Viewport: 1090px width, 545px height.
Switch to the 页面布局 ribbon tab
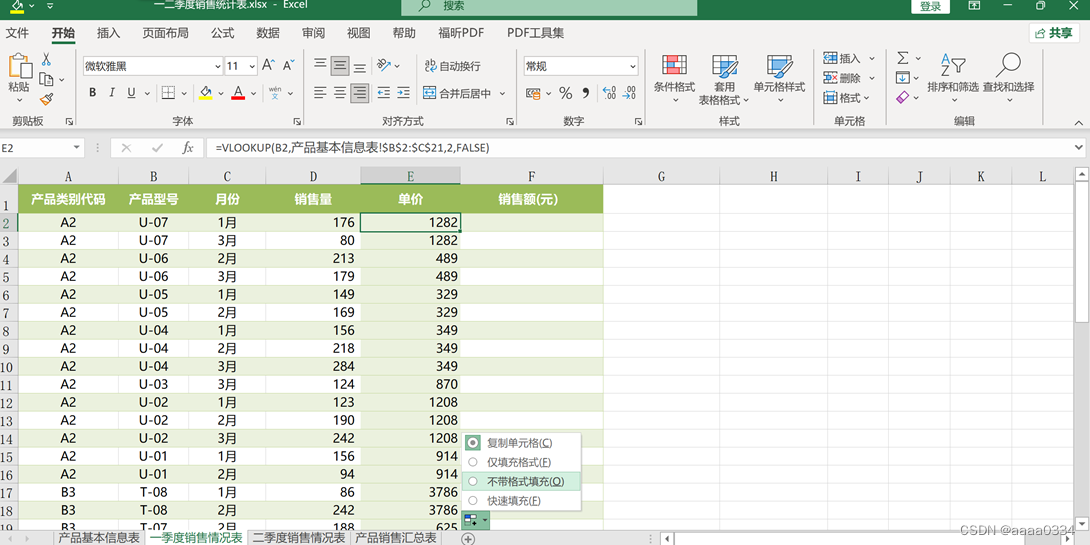pyautogui.click(x=165, y=33)
